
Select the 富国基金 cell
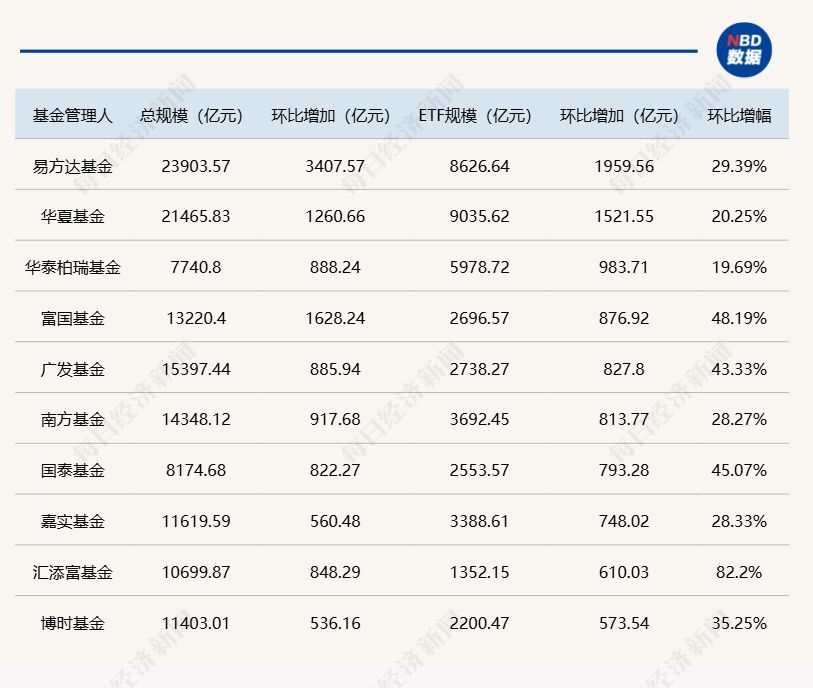click(72, 318)
